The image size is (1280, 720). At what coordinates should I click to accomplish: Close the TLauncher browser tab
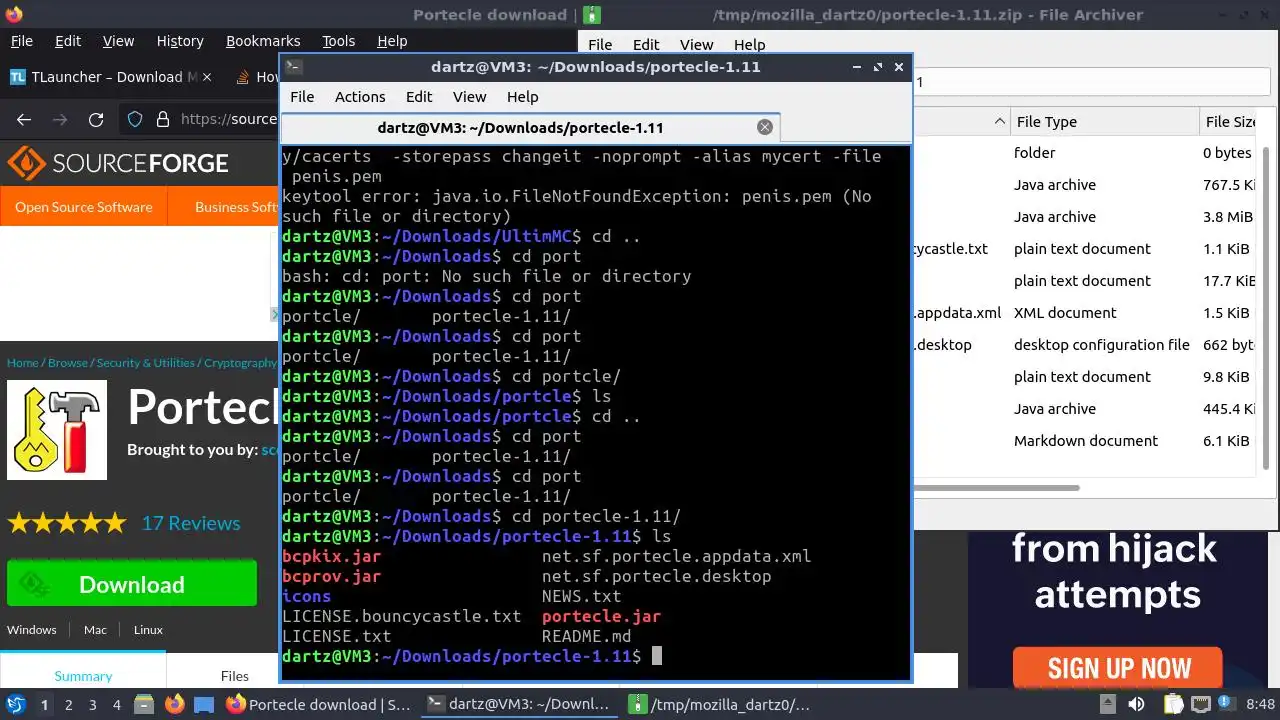(x=207, y=77)
